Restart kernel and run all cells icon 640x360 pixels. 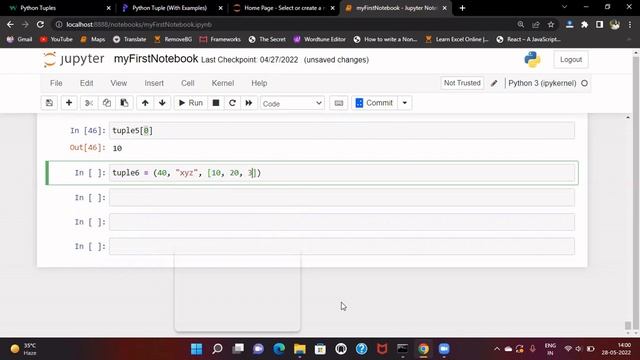click(249, 103)
